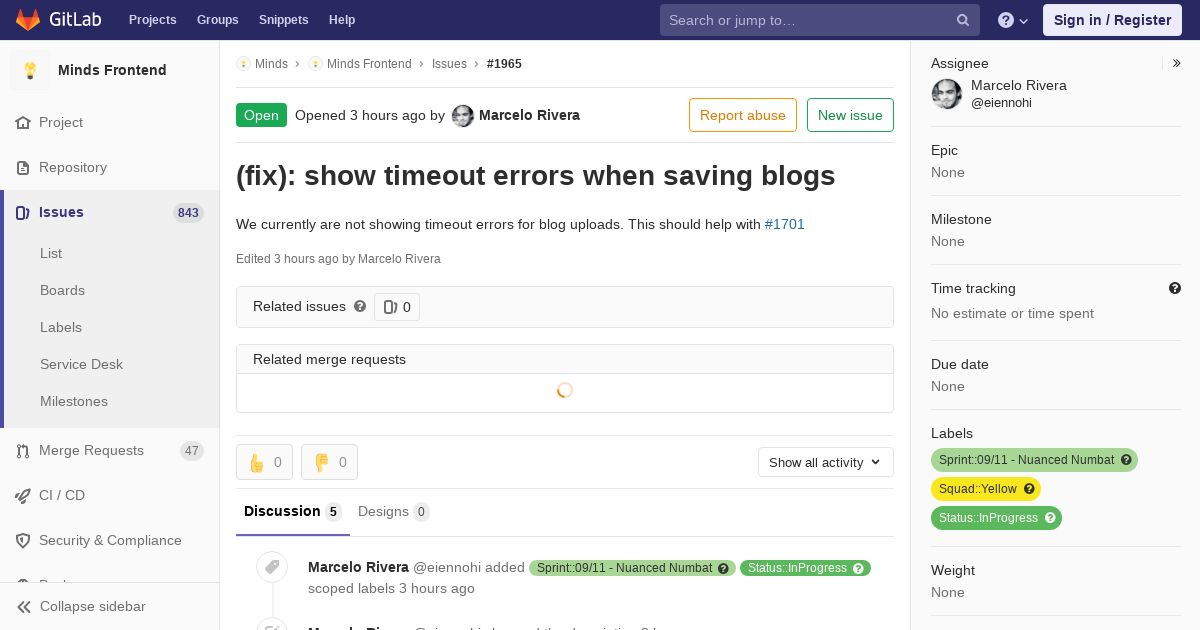
Task: Click #1965 in breadcrumb
Action: coord(504,64)
